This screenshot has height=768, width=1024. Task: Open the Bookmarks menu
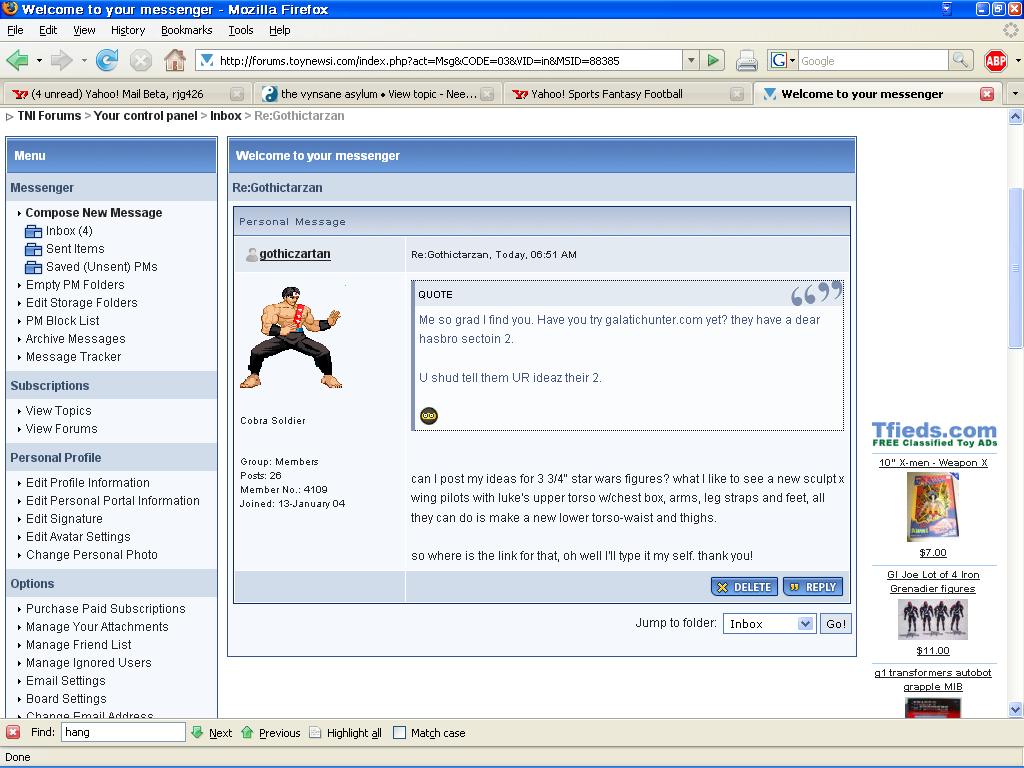186,30
